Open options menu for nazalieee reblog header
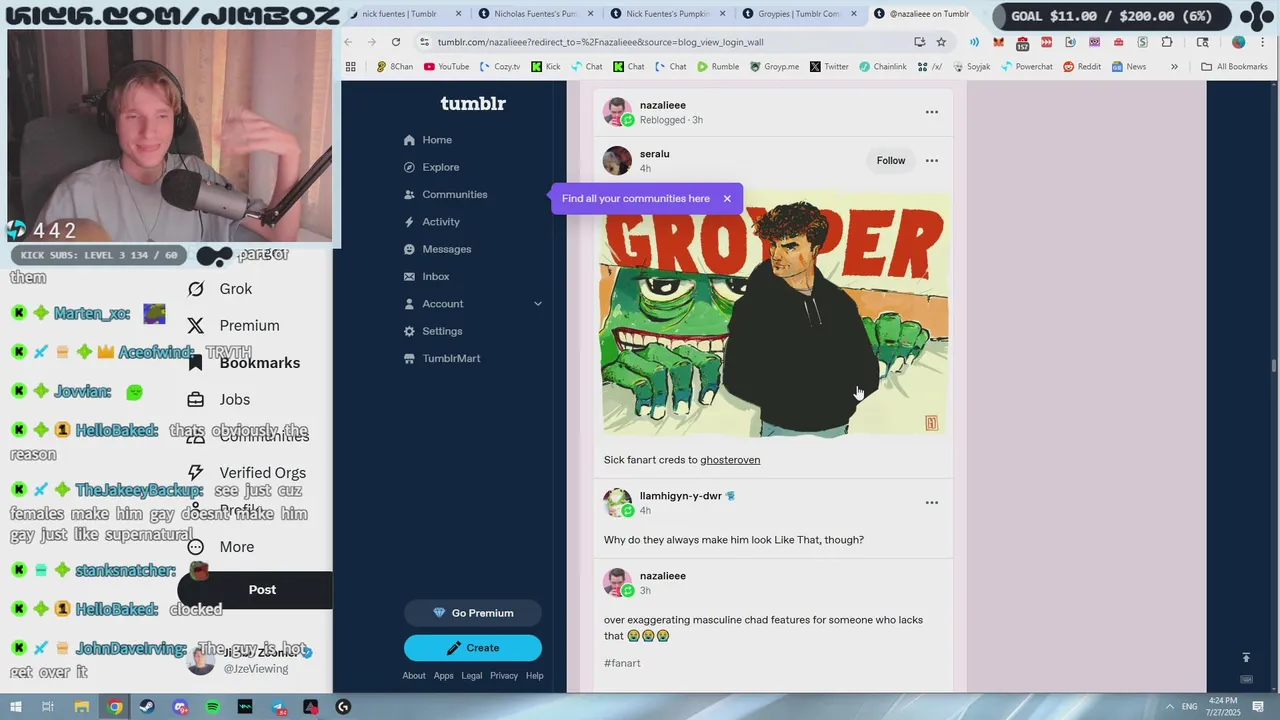 click(932, 112)
